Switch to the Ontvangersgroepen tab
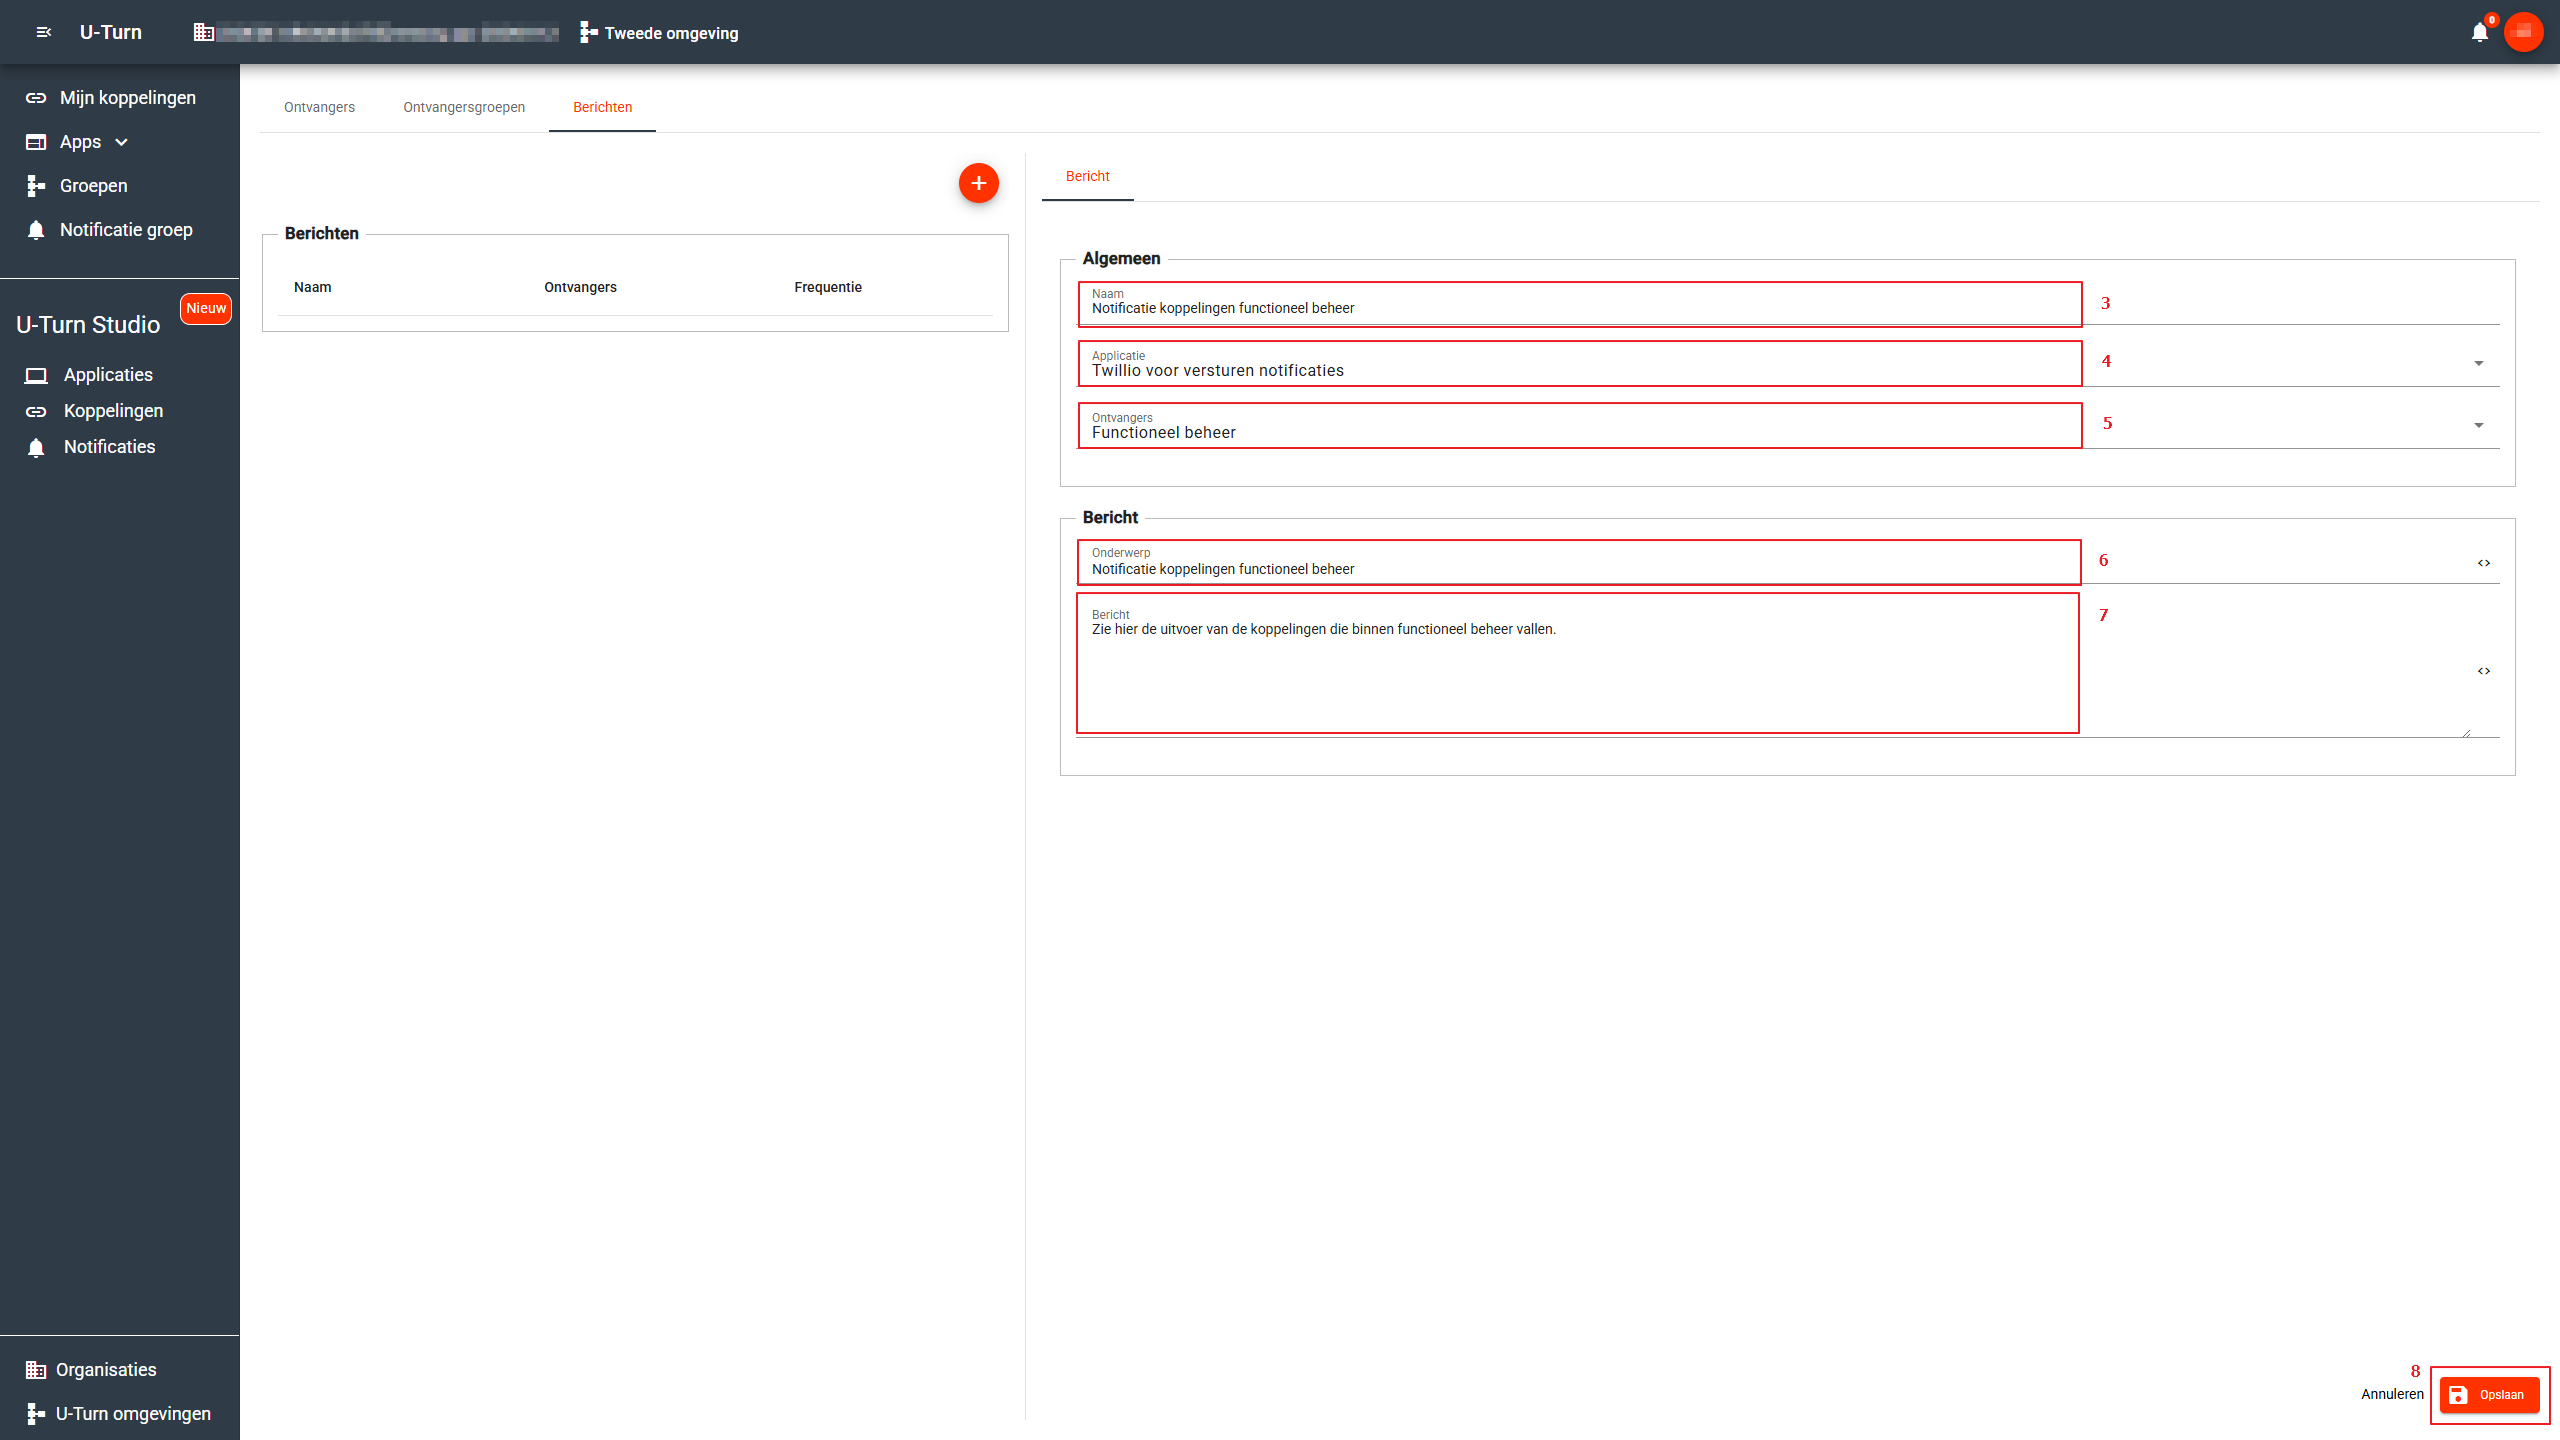The image size is (2560, 1440). point(464,107)
